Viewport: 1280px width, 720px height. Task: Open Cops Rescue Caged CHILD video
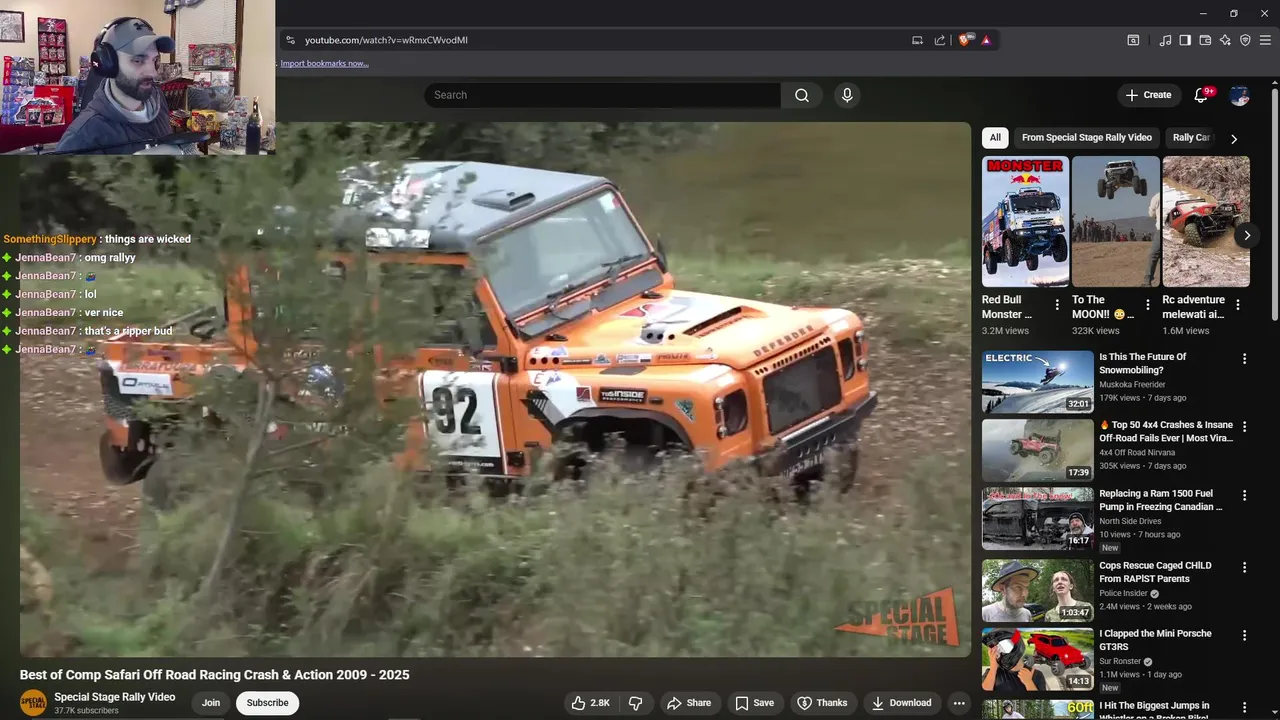tap(1038, 590)
